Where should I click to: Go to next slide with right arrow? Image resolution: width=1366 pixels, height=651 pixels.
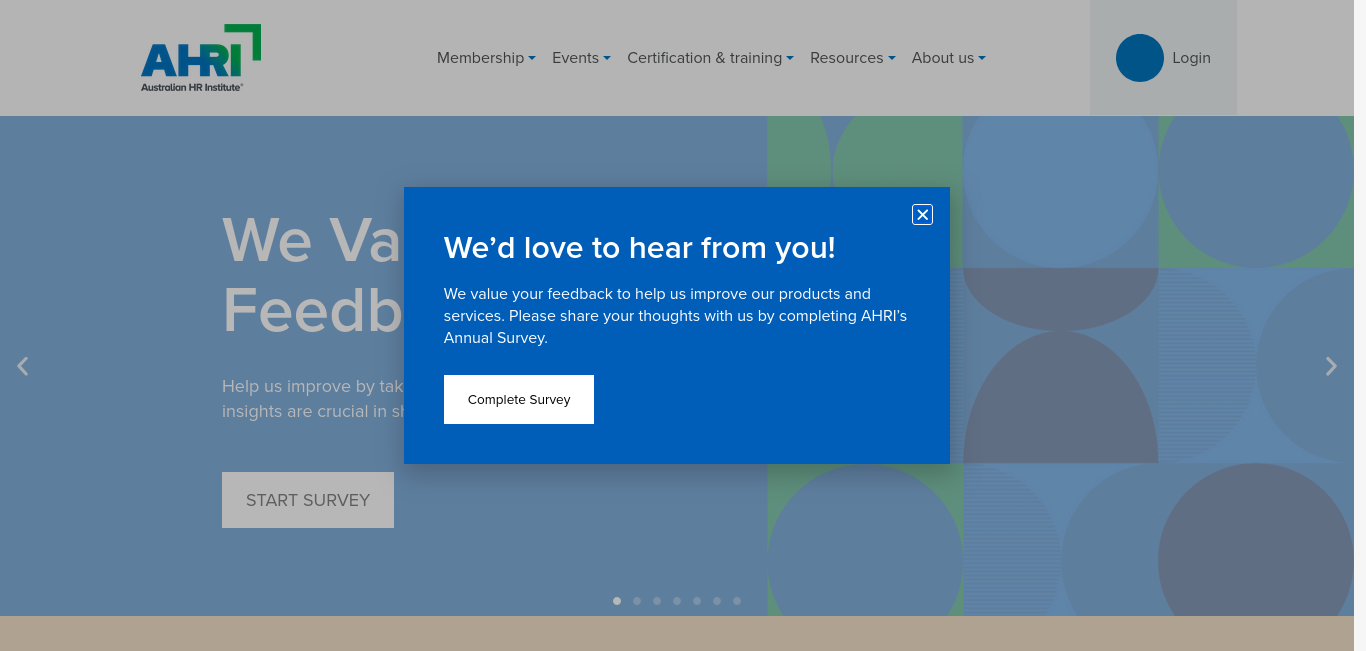pos(1331,366)
